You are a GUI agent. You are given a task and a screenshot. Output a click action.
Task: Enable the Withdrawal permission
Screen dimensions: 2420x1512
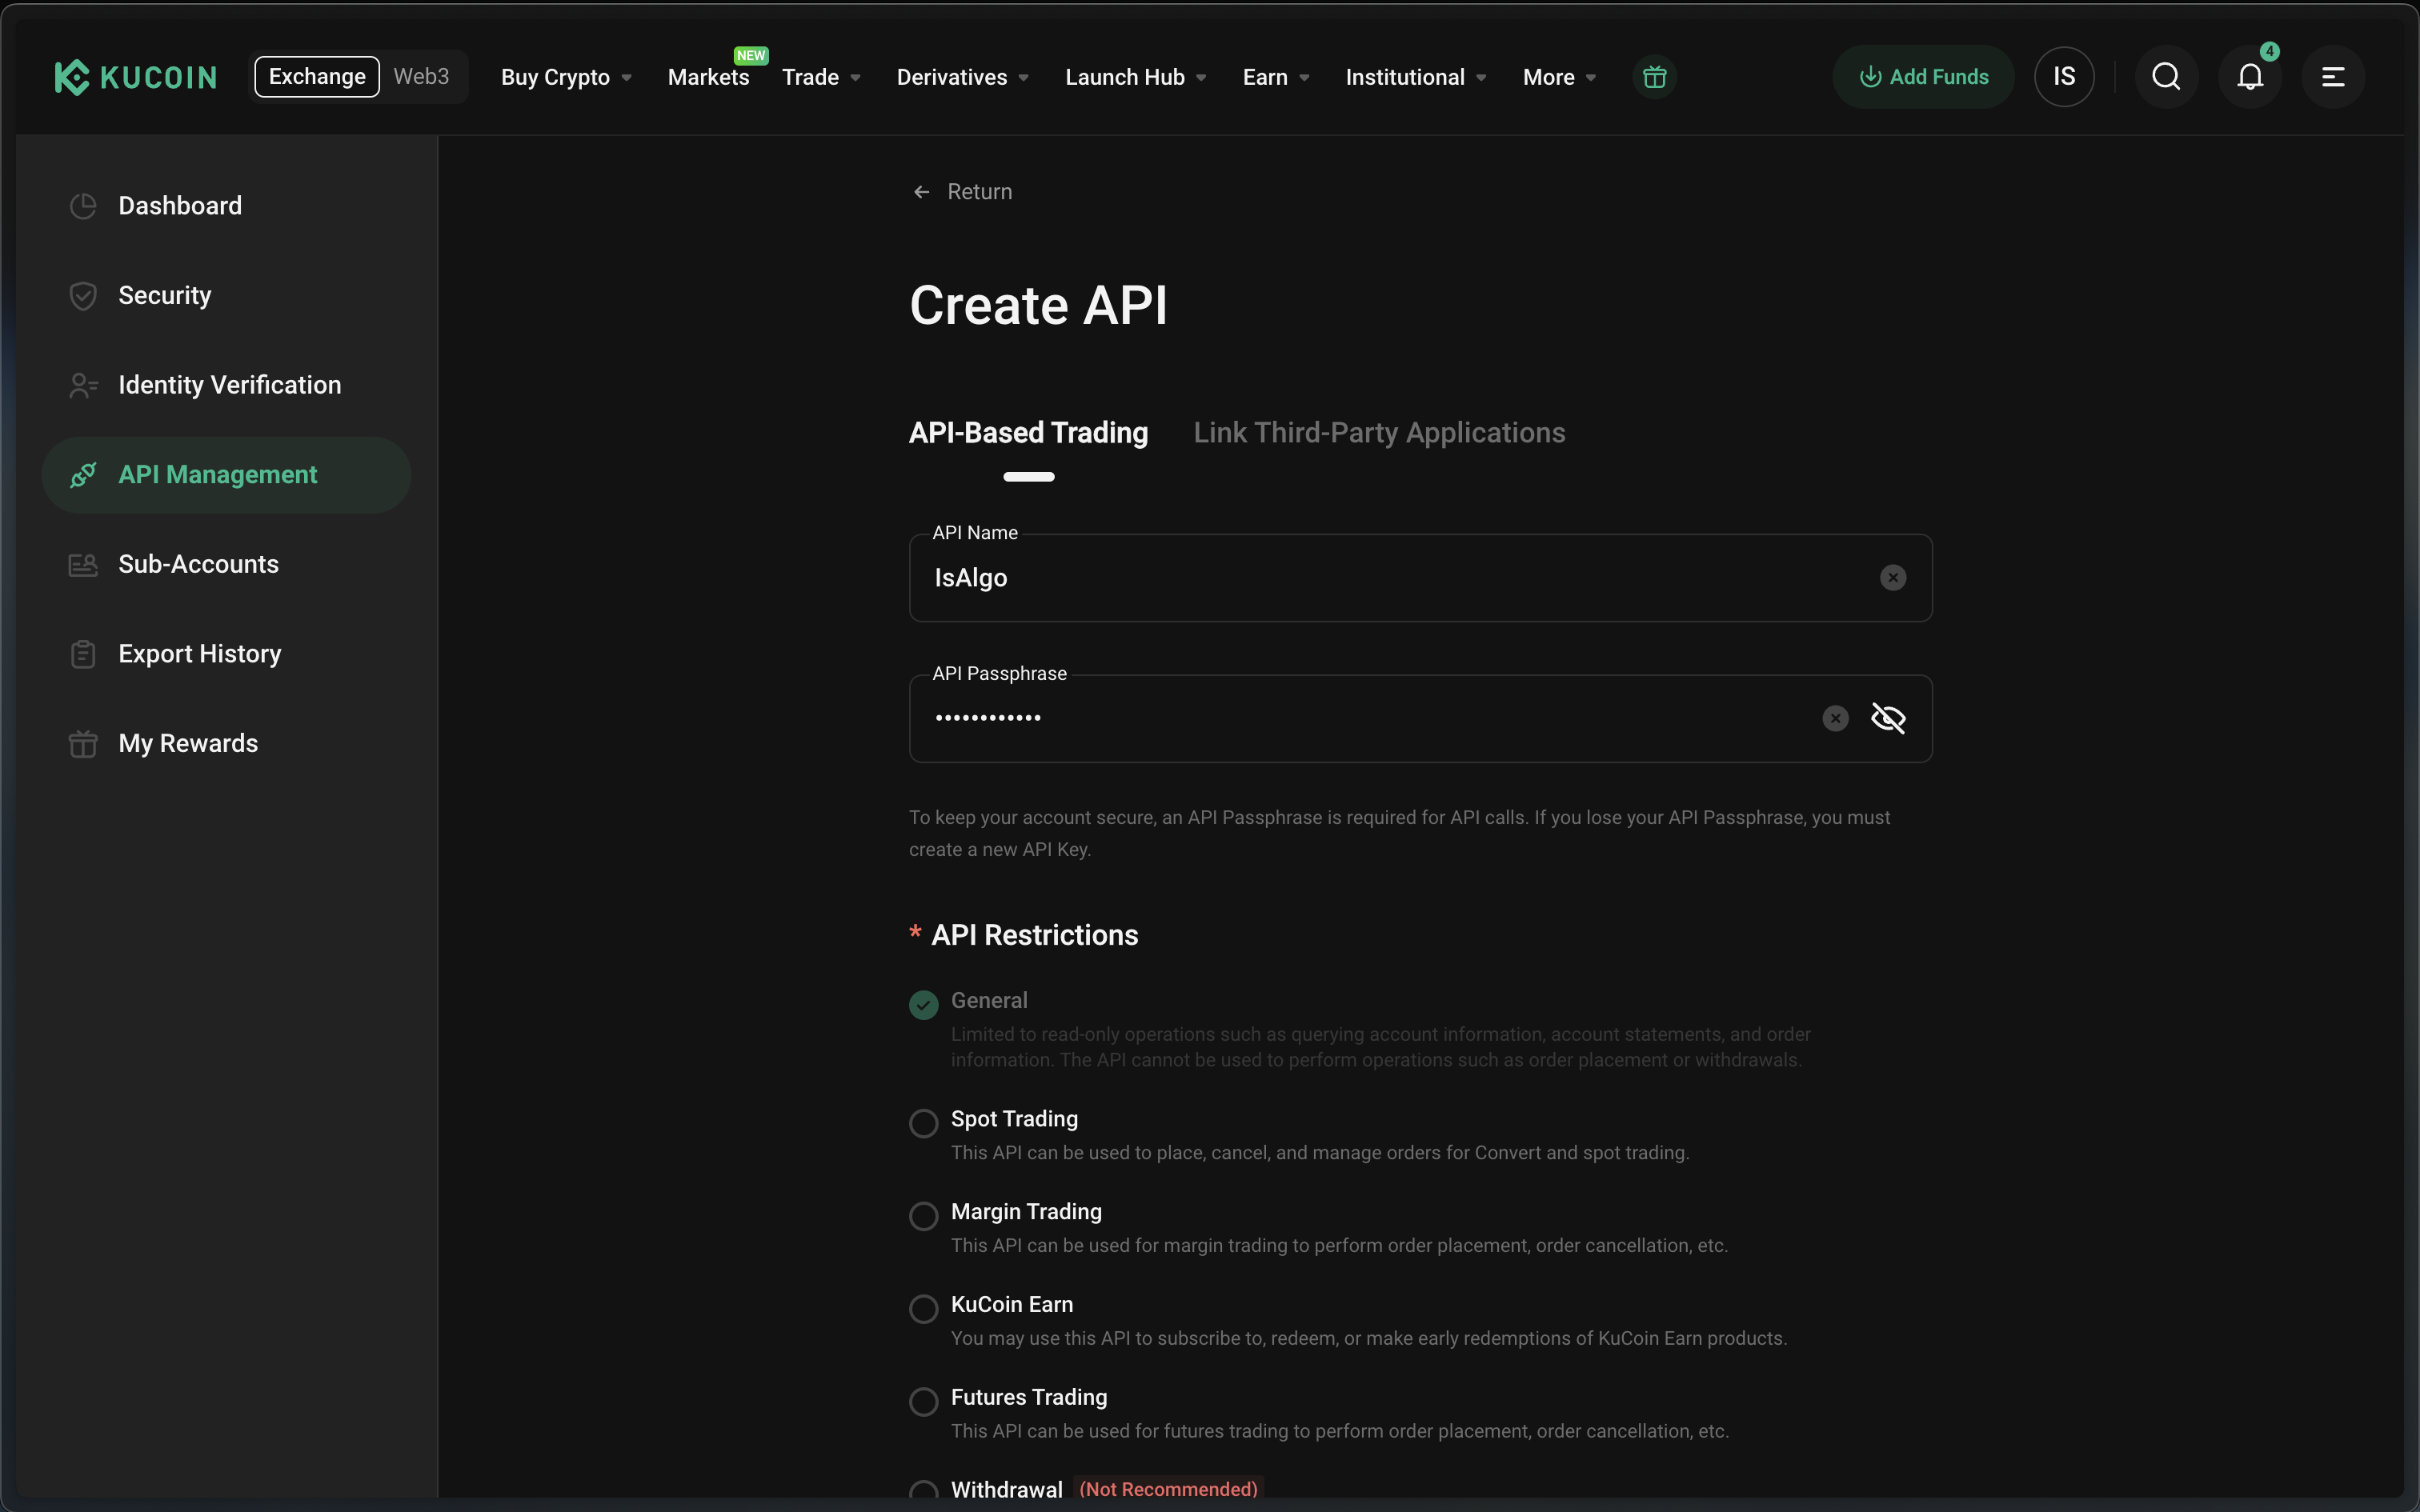pos(923,1490)
